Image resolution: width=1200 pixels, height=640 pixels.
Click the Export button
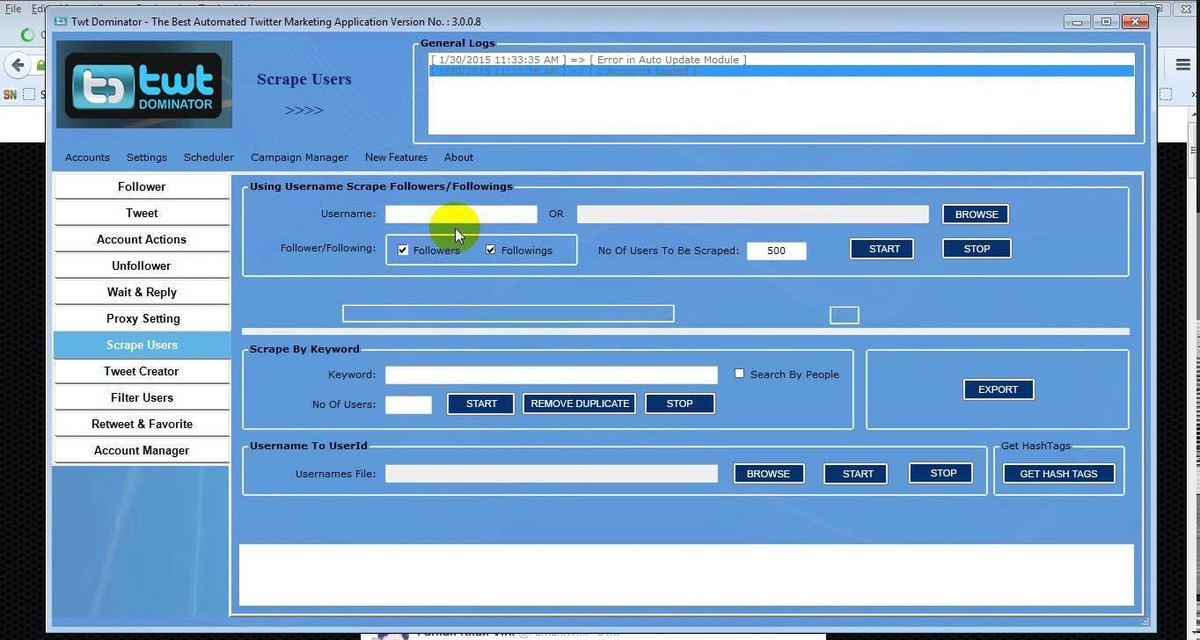coord(997,389)
